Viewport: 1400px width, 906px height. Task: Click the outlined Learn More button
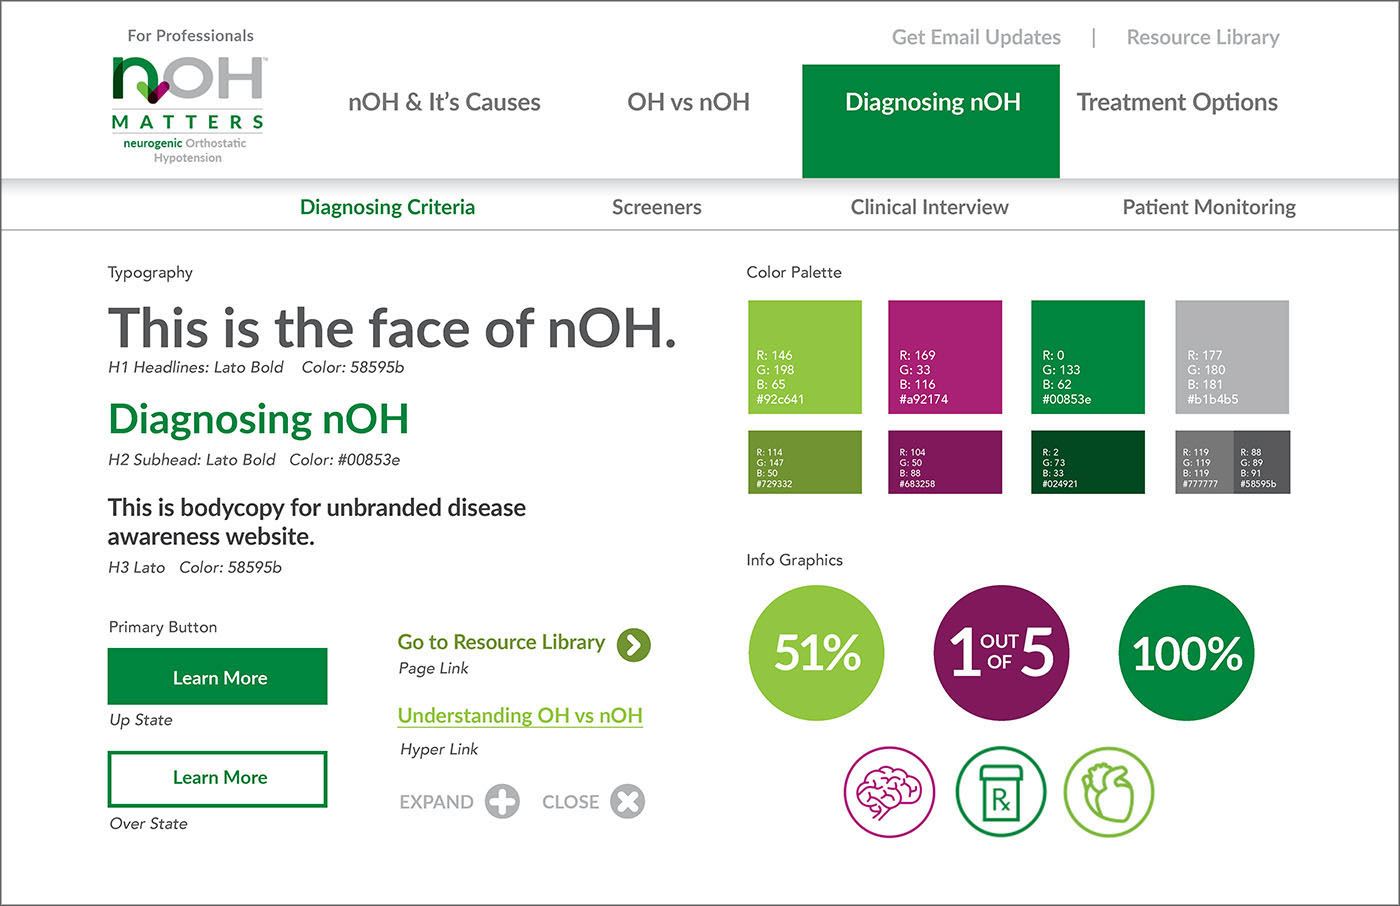pos(217,778)
